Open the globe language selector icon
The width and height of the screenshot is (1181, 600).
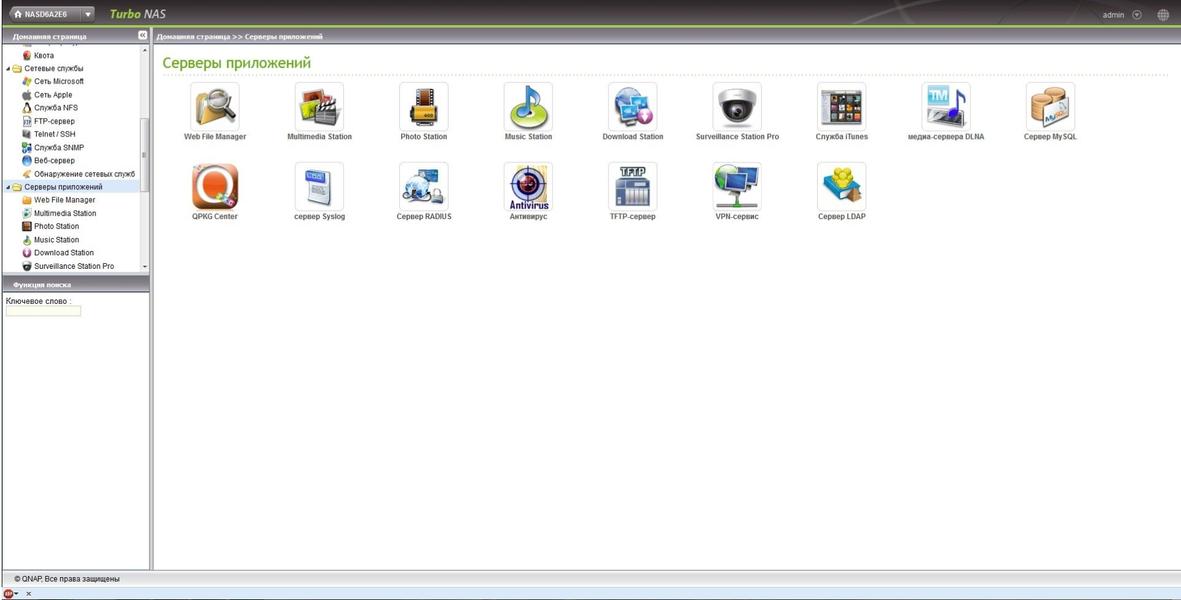1163,15
